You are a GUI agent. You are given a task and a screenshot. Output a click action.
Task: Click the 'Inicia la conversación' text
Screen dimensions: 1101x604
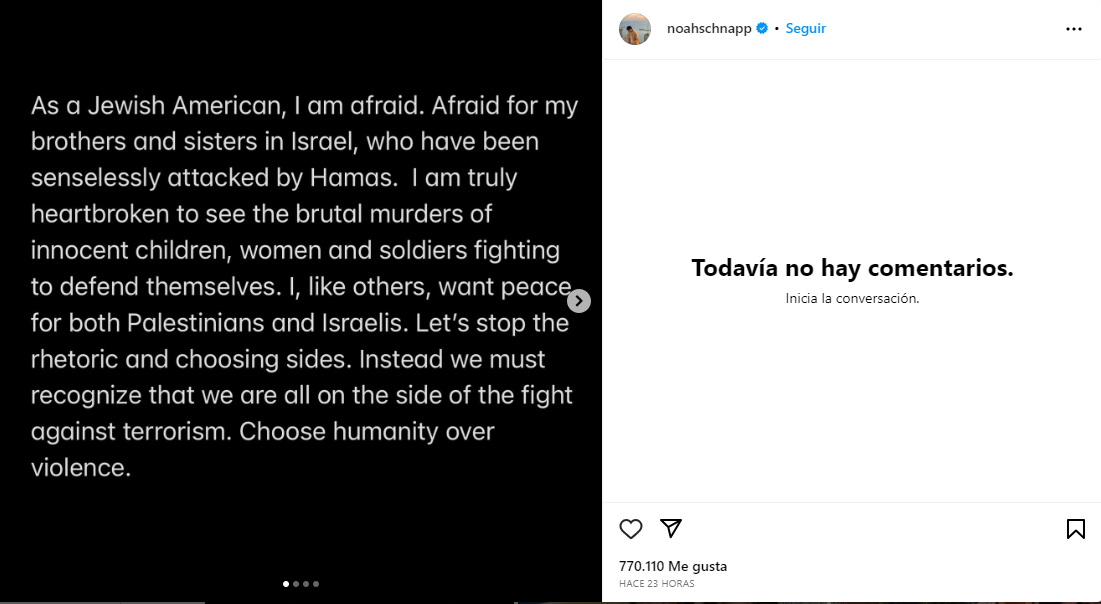coord(852,298)
